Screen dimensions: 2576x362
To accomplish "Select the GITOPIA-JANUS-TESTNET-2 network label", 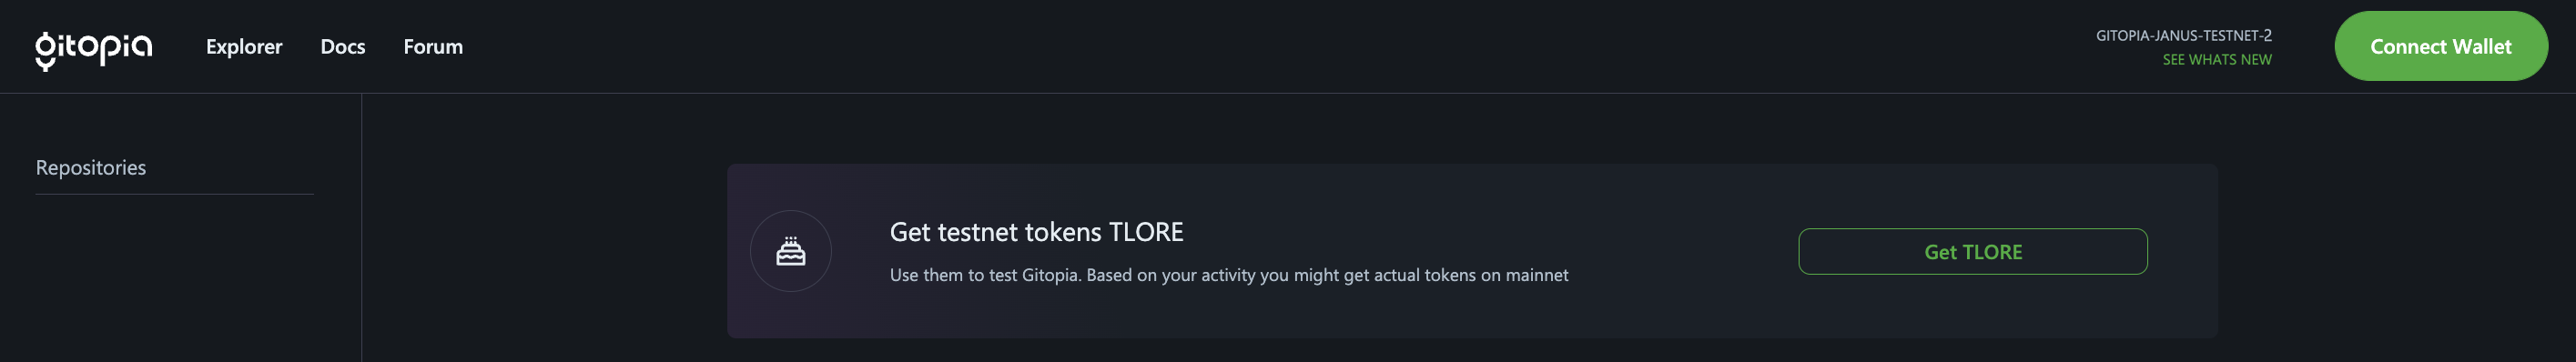I will coord(2183,35).
